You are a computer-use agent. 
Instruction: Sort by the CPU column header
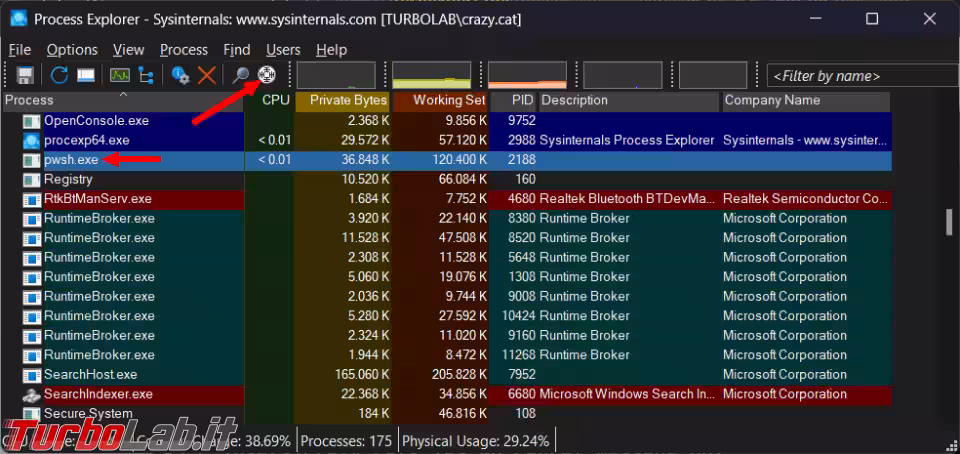(270, 100)
